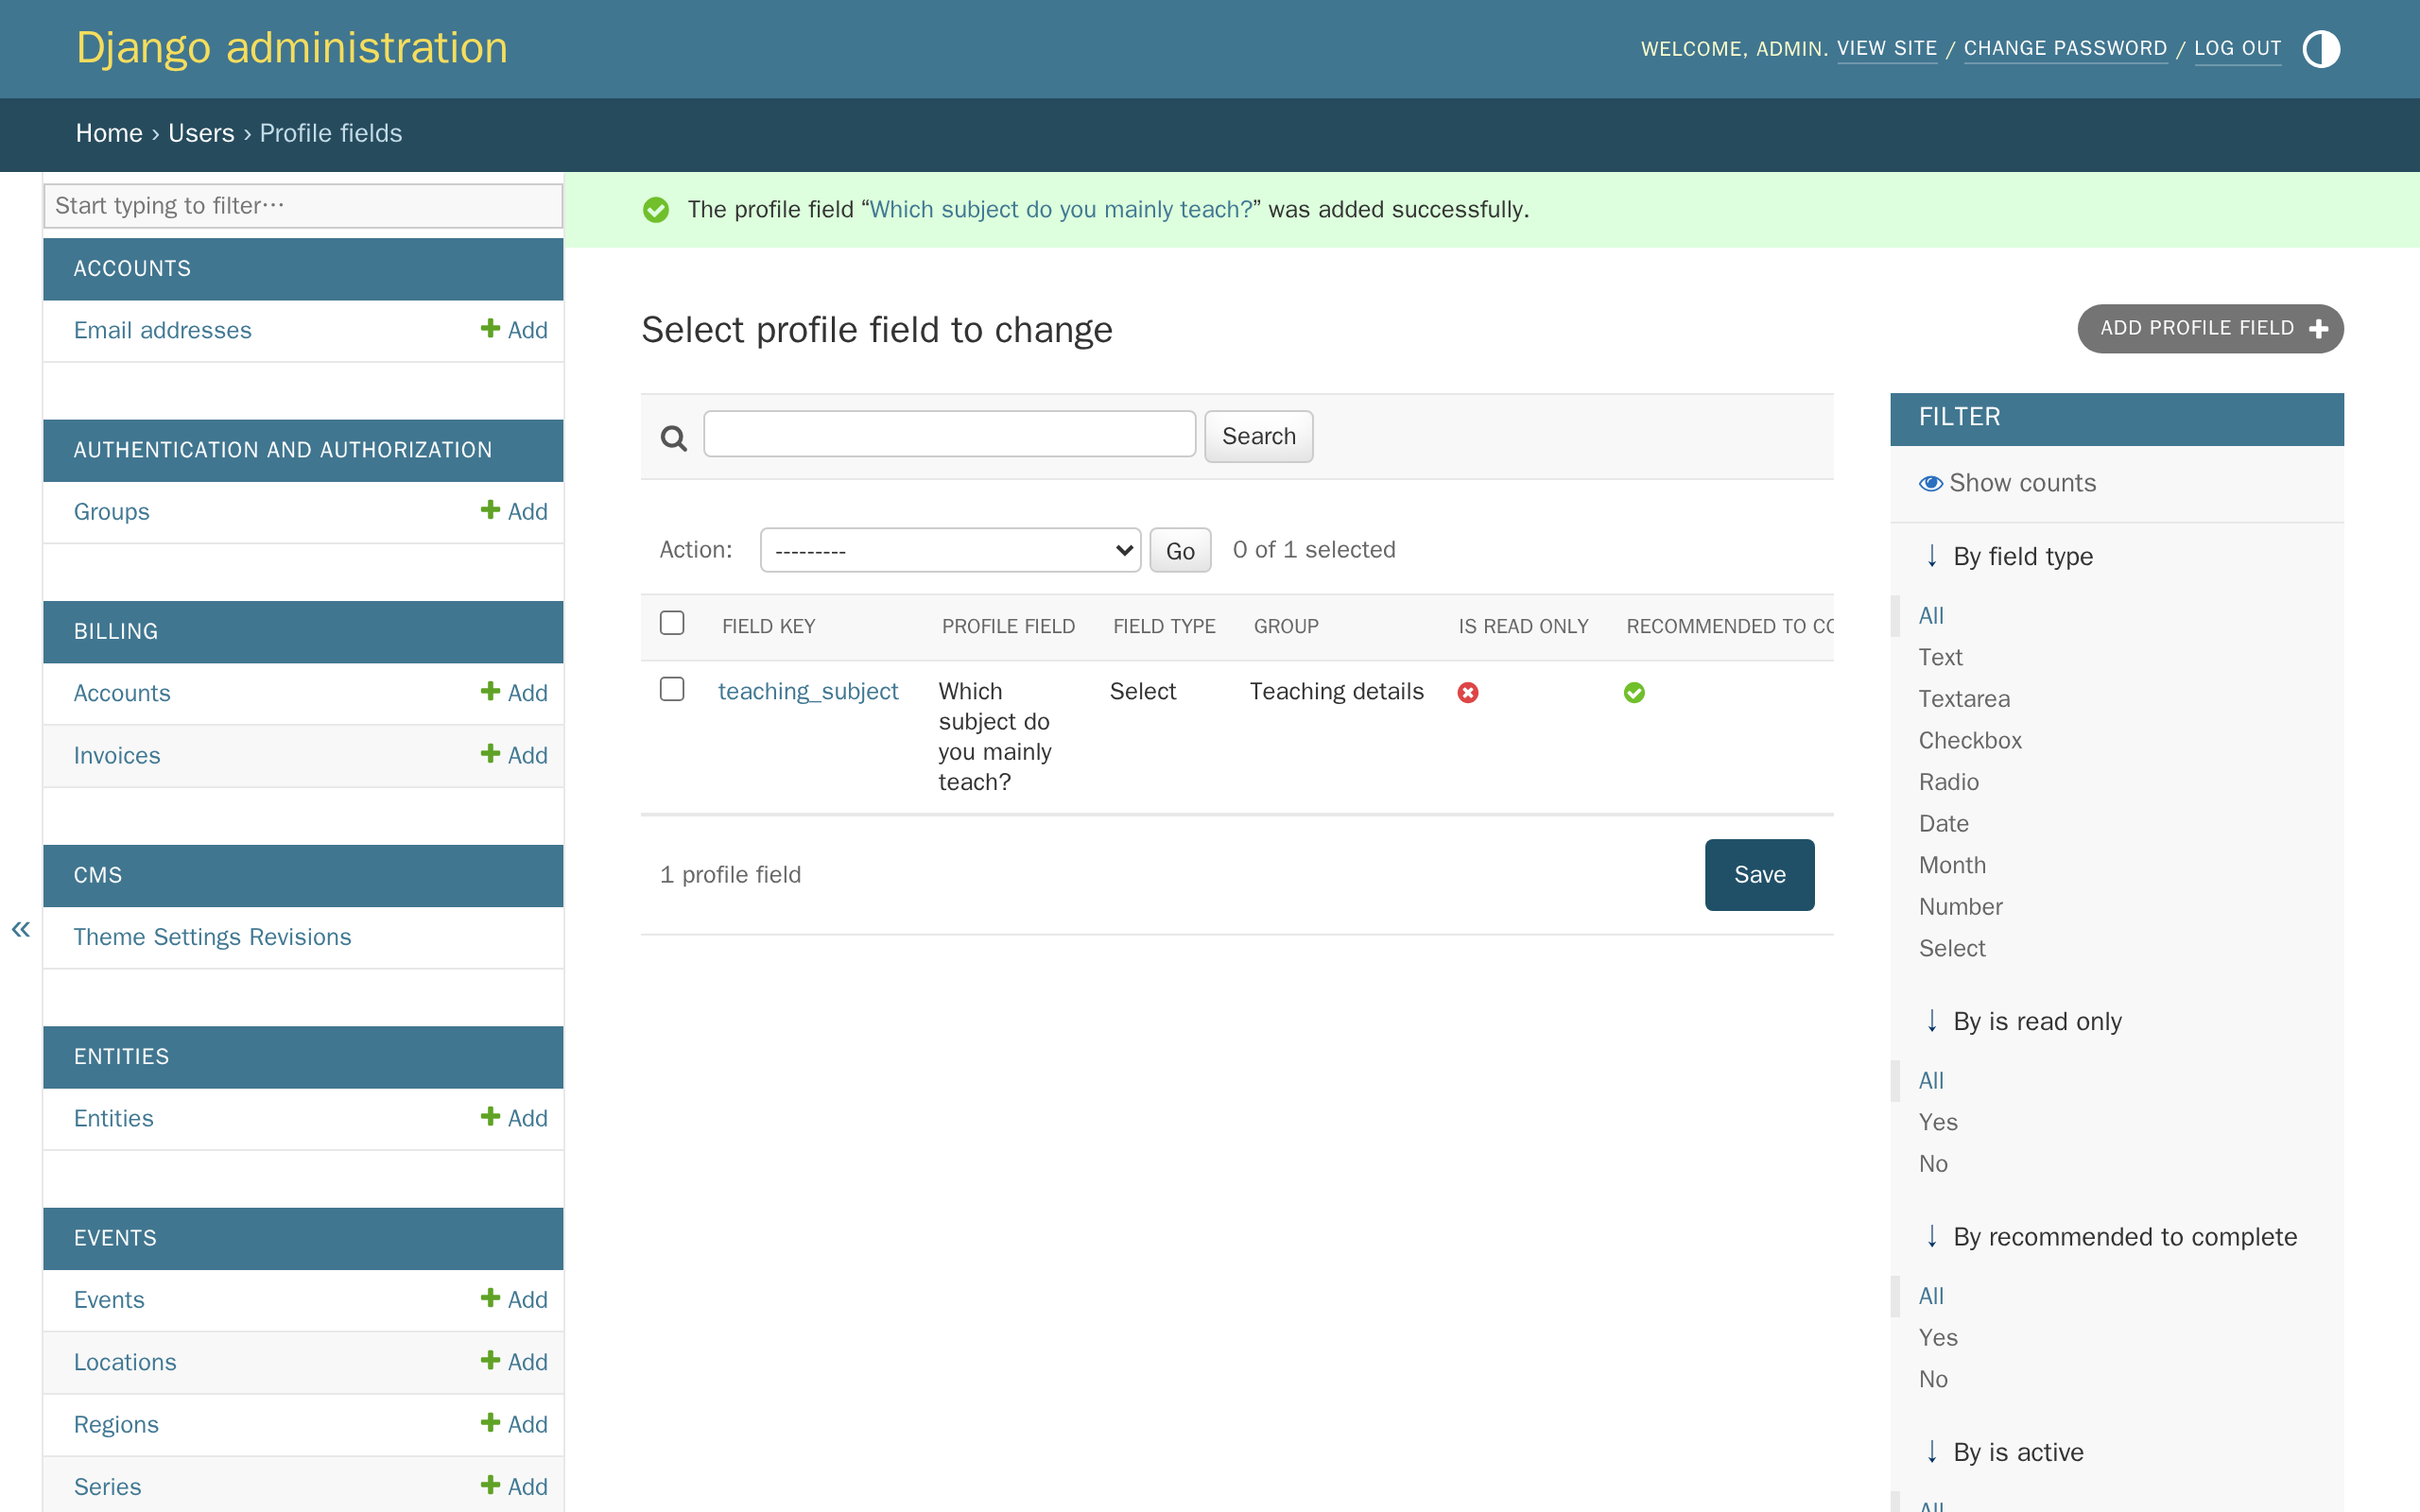Collapse the By is read only filter
The height and width of the screenshot is (1512, 2420).
pyautogui.click(x=2023, y=1021)
